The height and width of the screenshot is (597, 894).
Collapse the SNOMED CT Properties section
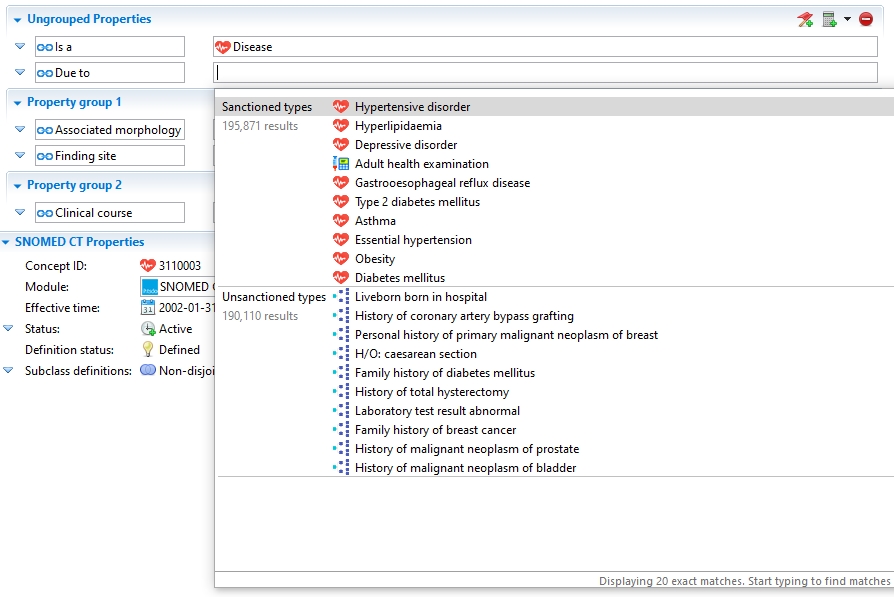[x=6, y=242]
